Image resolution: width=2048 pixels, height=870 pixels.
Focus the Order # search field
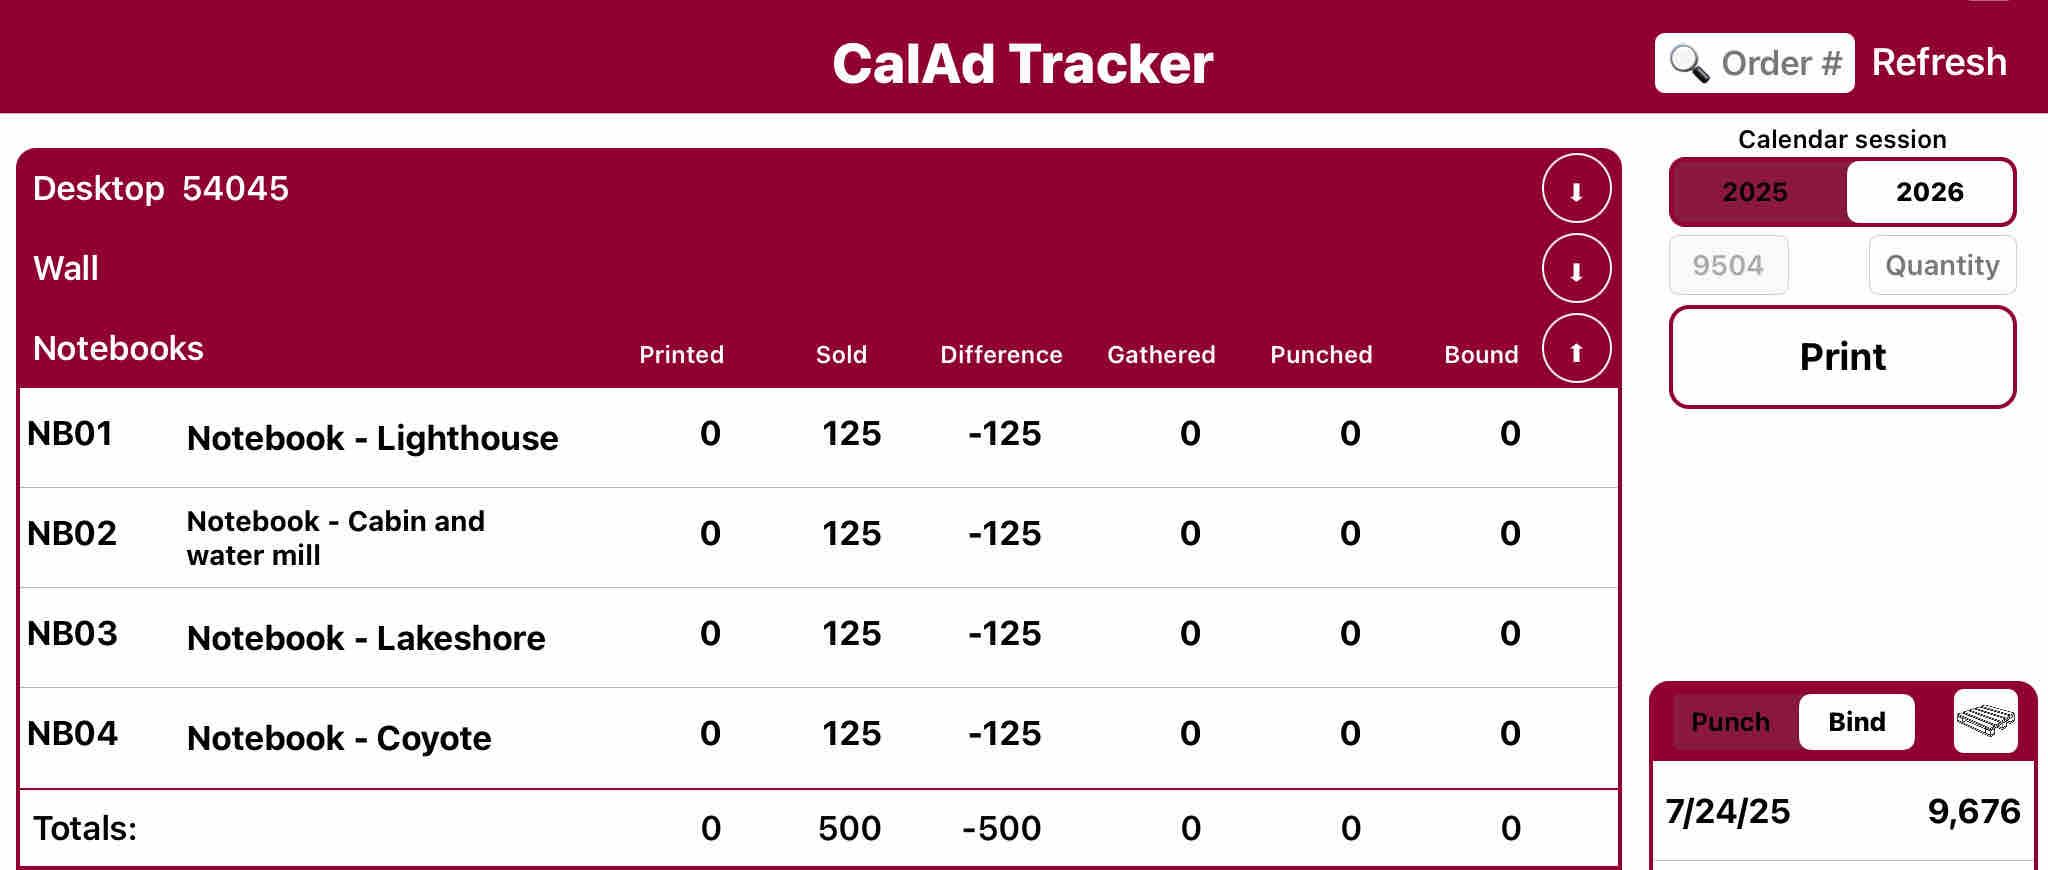pos(1780,63)
